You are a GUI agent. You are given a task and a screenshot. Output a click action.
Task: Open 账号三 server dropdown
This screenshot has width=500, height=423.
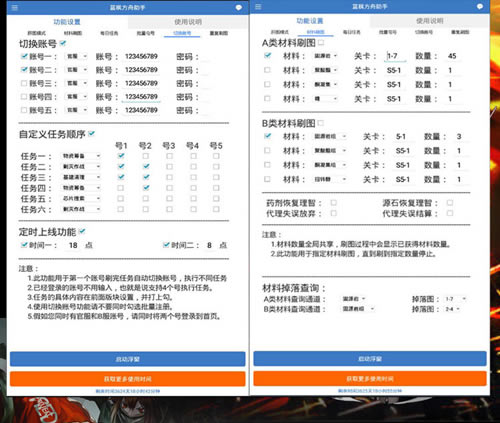(76, 83)
